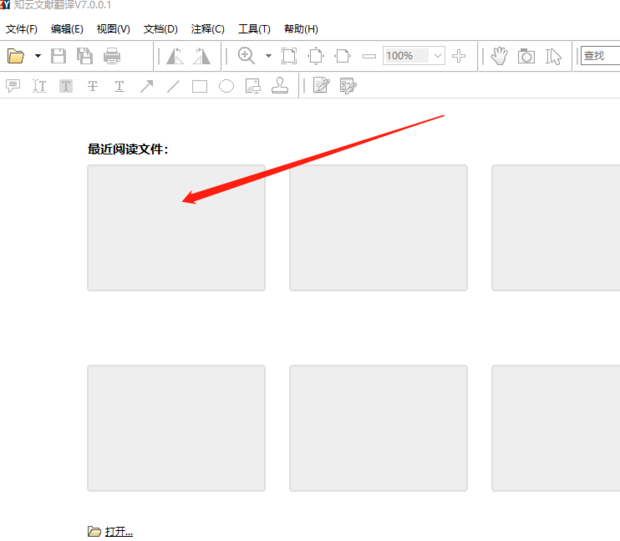
Task: Select the arrow drawing tool
Action: point(146,86)
